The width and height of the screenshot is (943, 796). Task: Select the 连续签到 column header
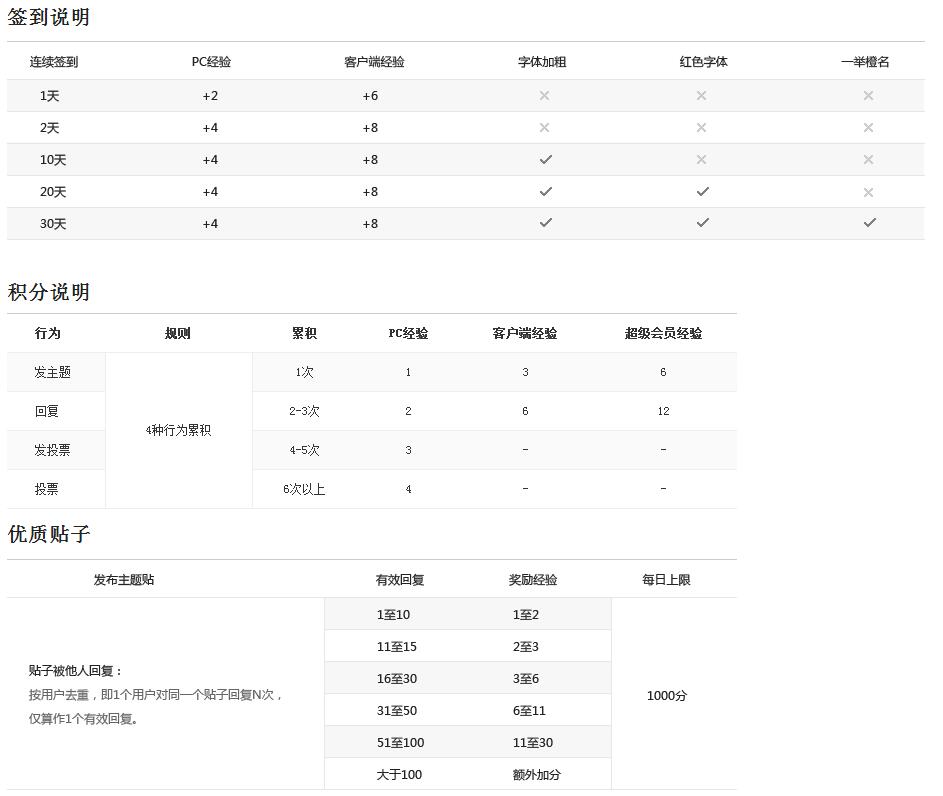tap(54, 62)
